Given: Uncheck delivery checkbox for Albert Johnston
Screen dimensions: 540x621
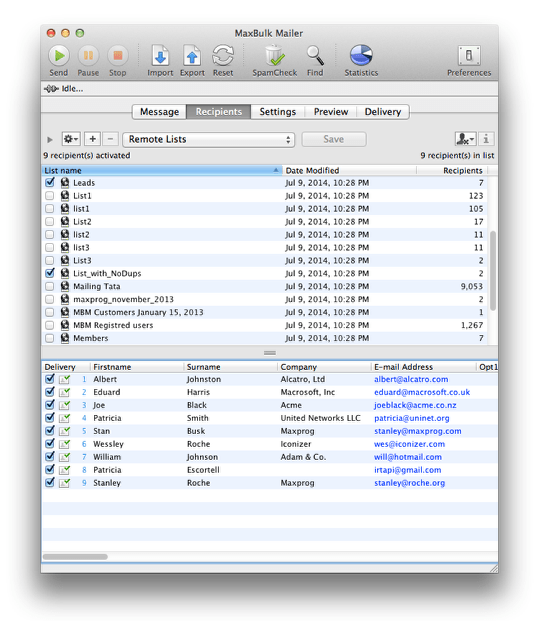Looking at the screenshot, I should pos(50,379).
